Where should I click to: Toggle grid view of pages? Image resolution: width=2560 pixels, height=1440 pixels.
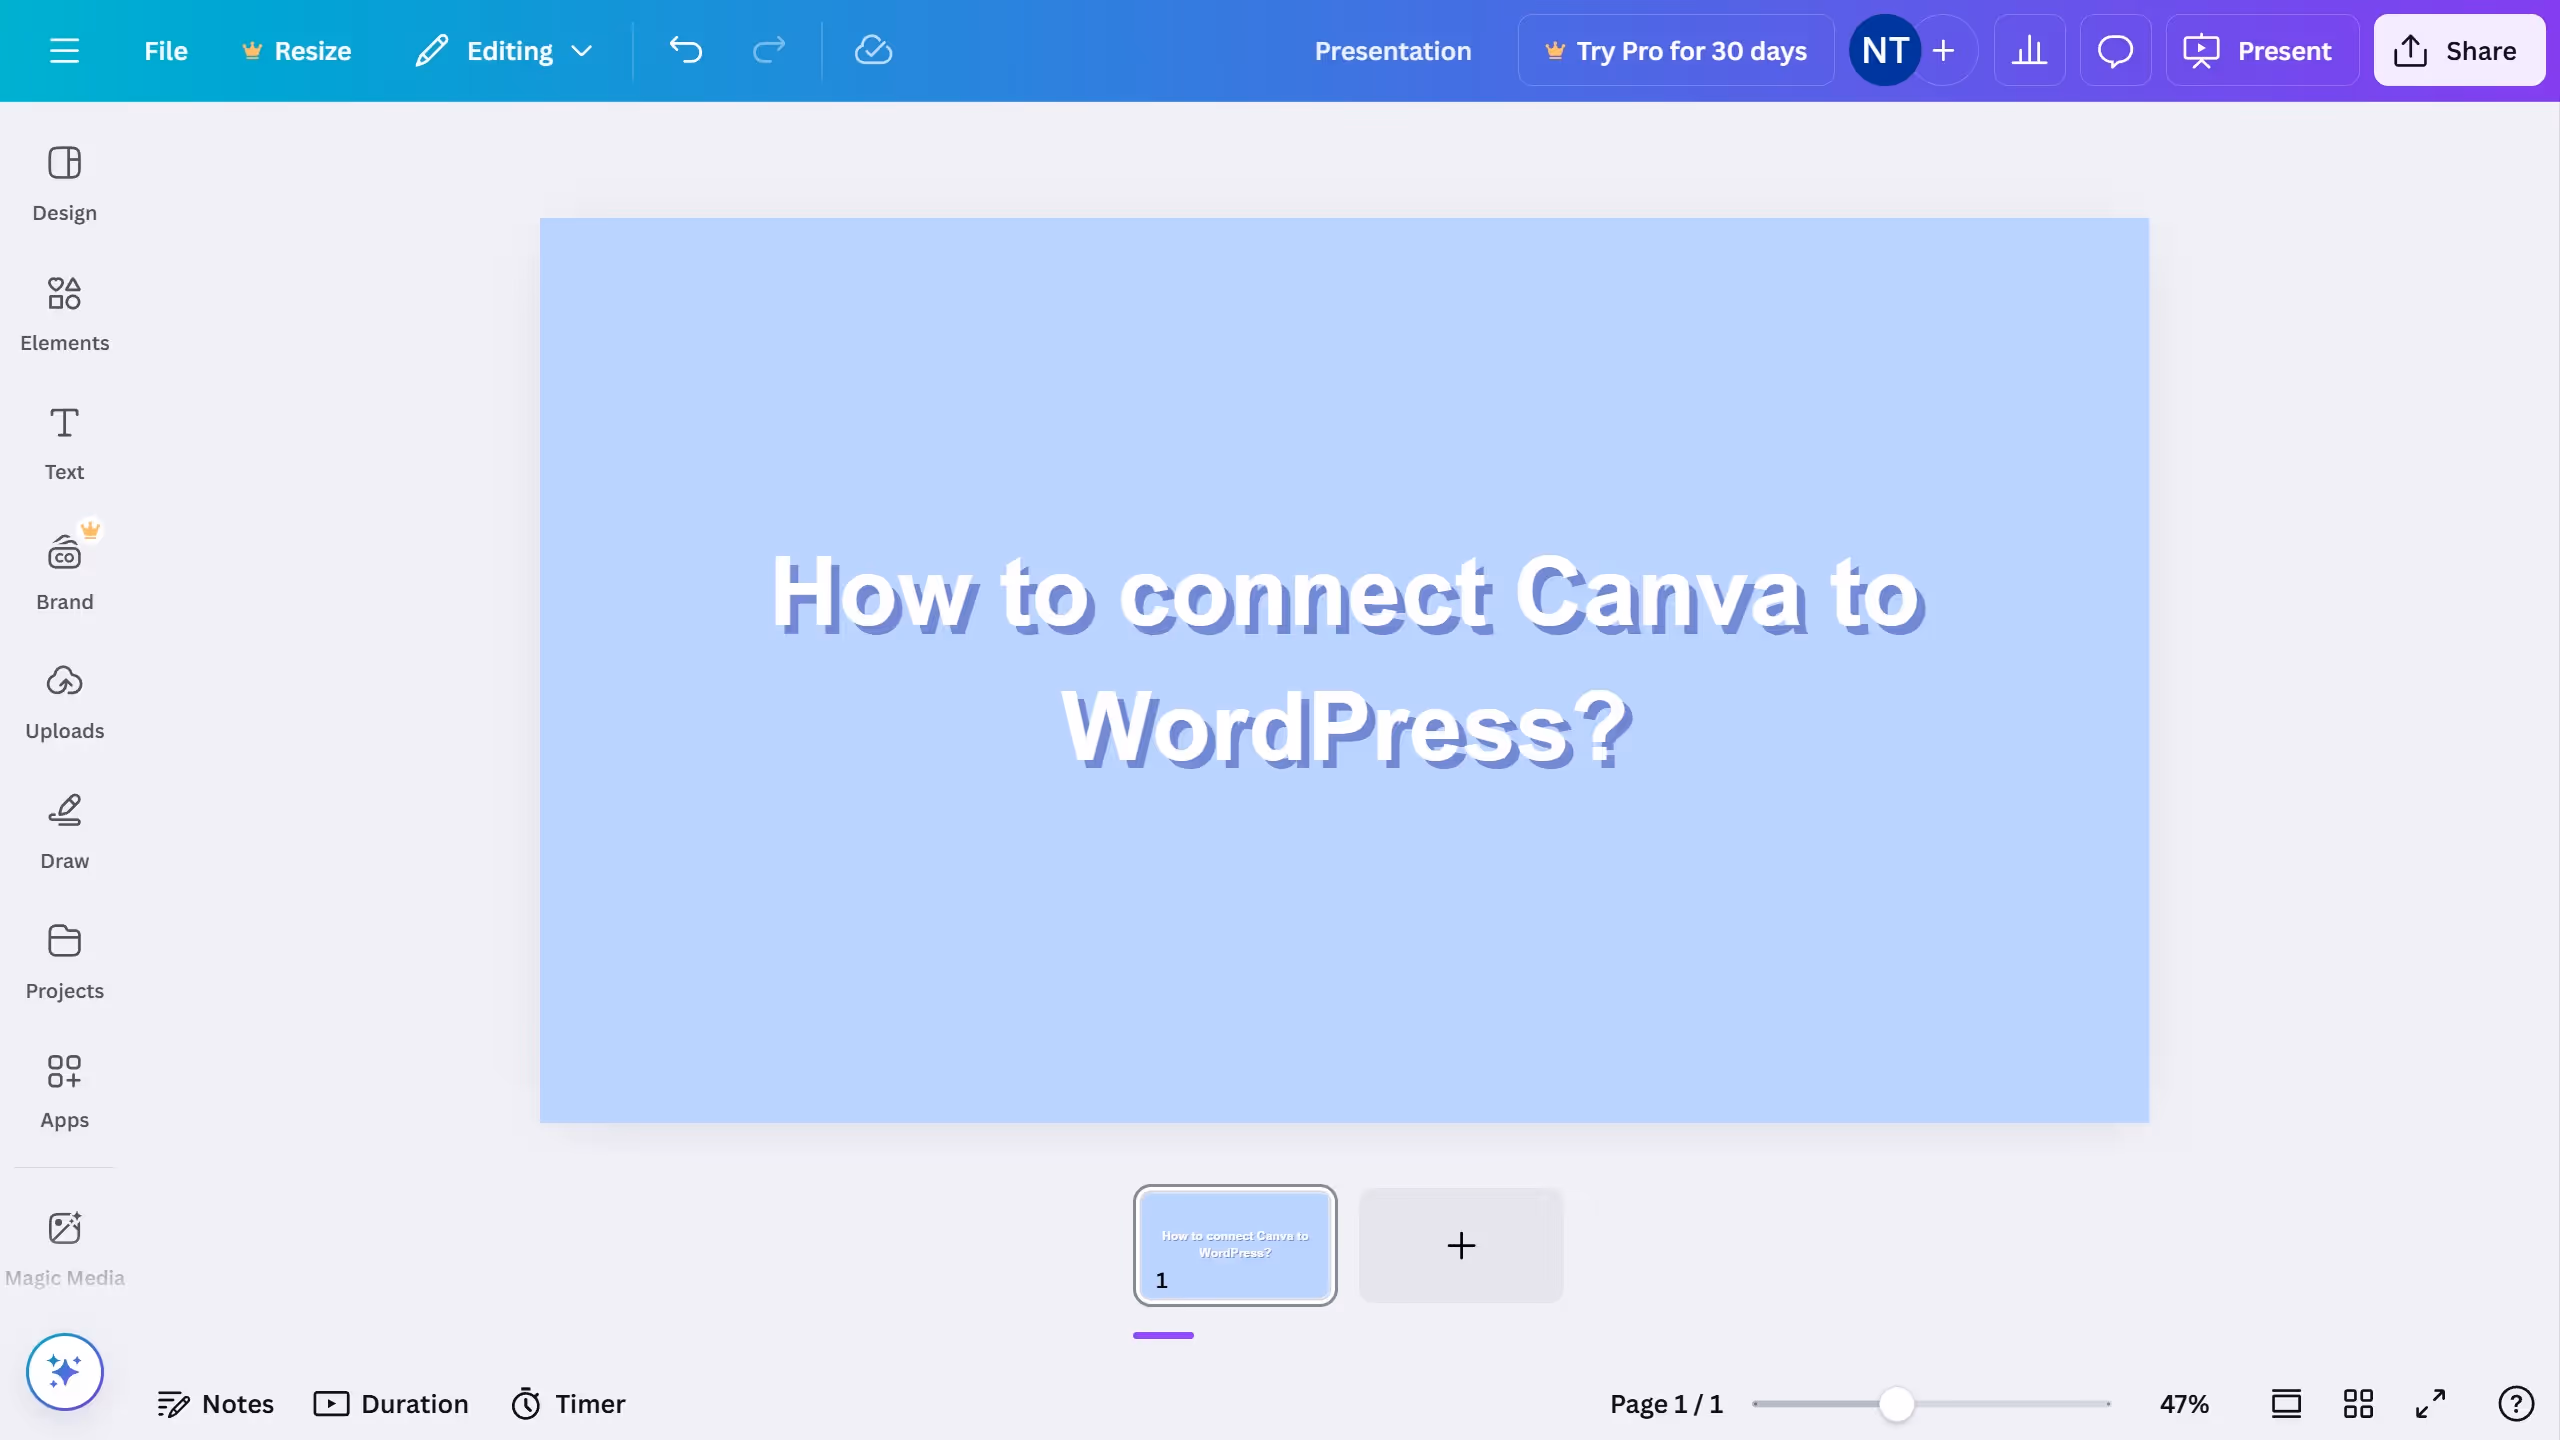point(2358,1404)
